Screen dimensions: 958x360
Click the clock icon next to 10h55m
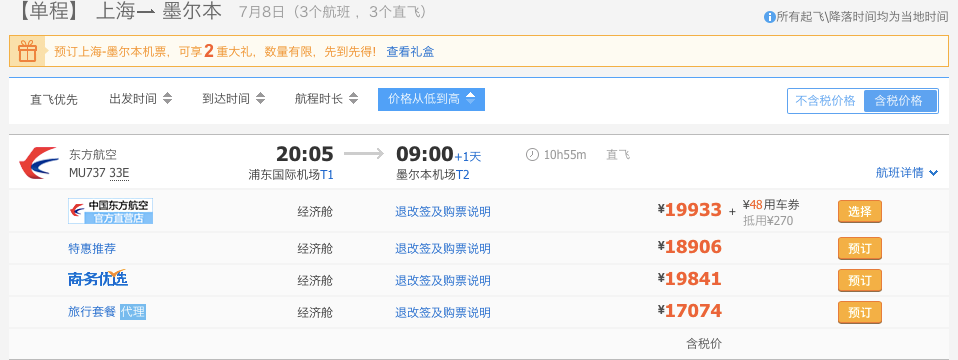532,155
